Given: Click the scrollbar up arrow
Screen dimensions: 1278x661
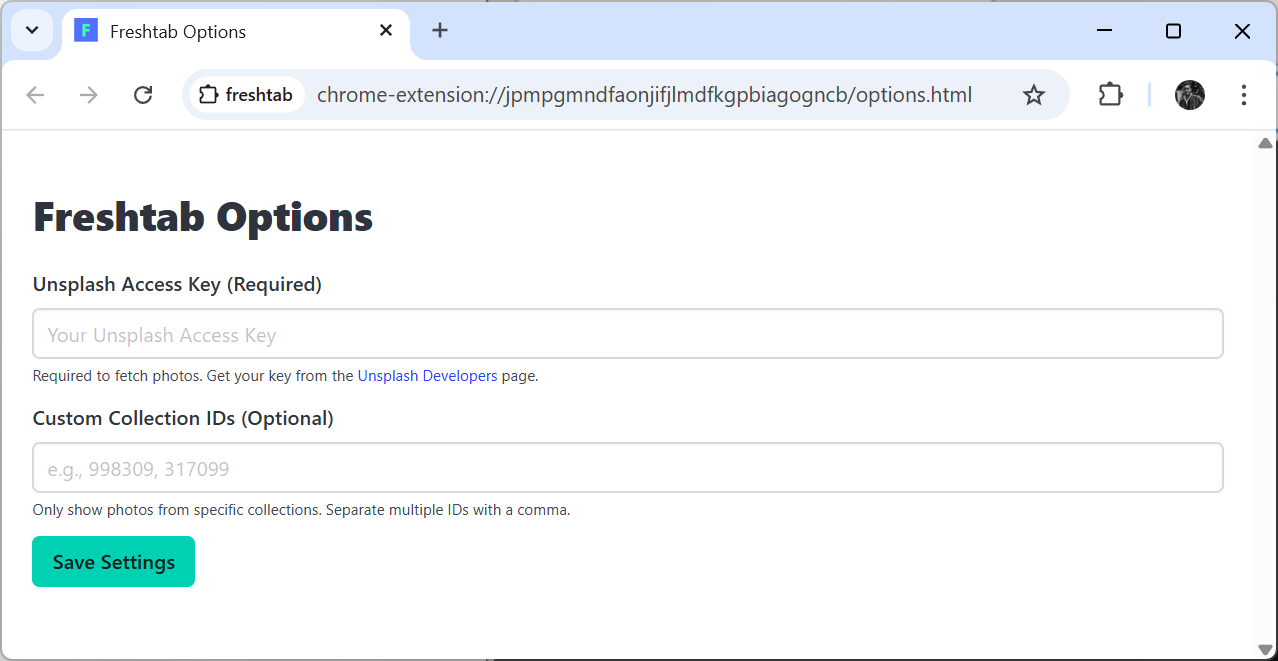Looking at the screenshot, I should pos(1266,141).
